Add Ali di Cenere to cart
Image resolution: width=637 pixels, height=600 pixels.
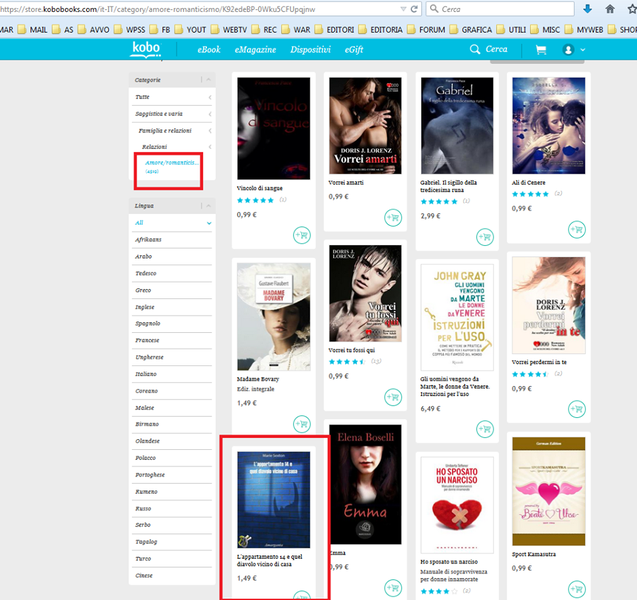(576, 229)
